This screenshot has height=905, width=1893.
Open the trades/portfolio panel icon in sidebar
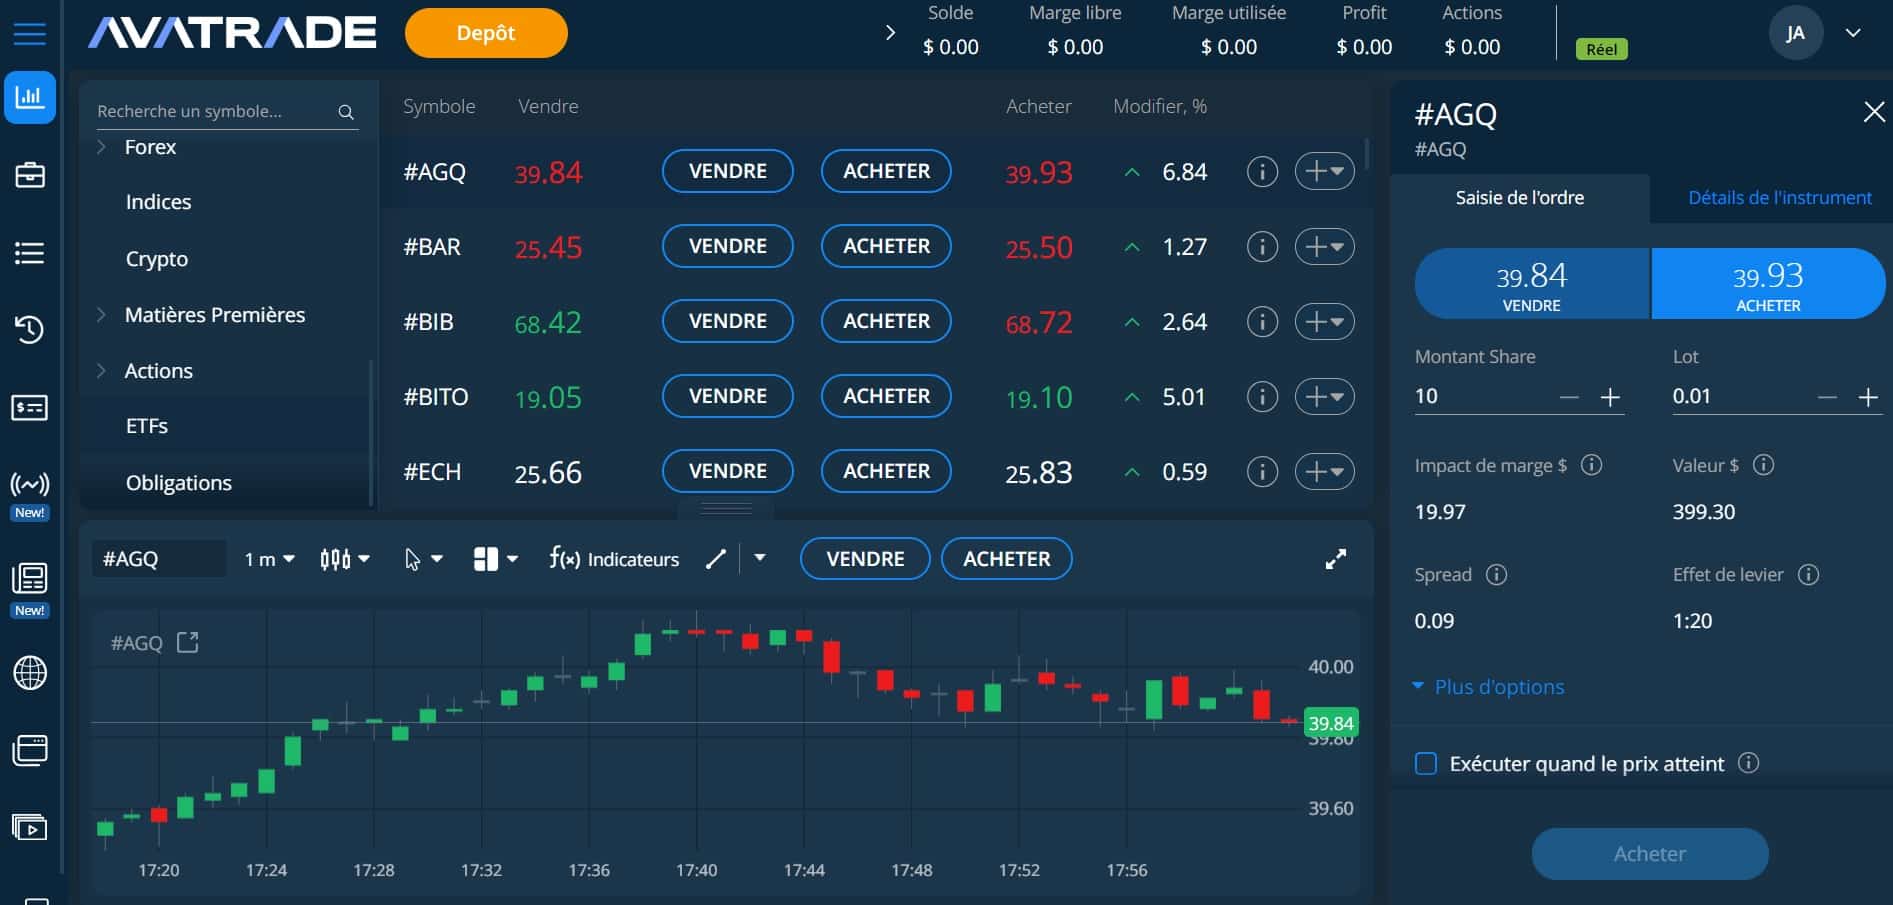pyautogui.click(x=30, y=174)
